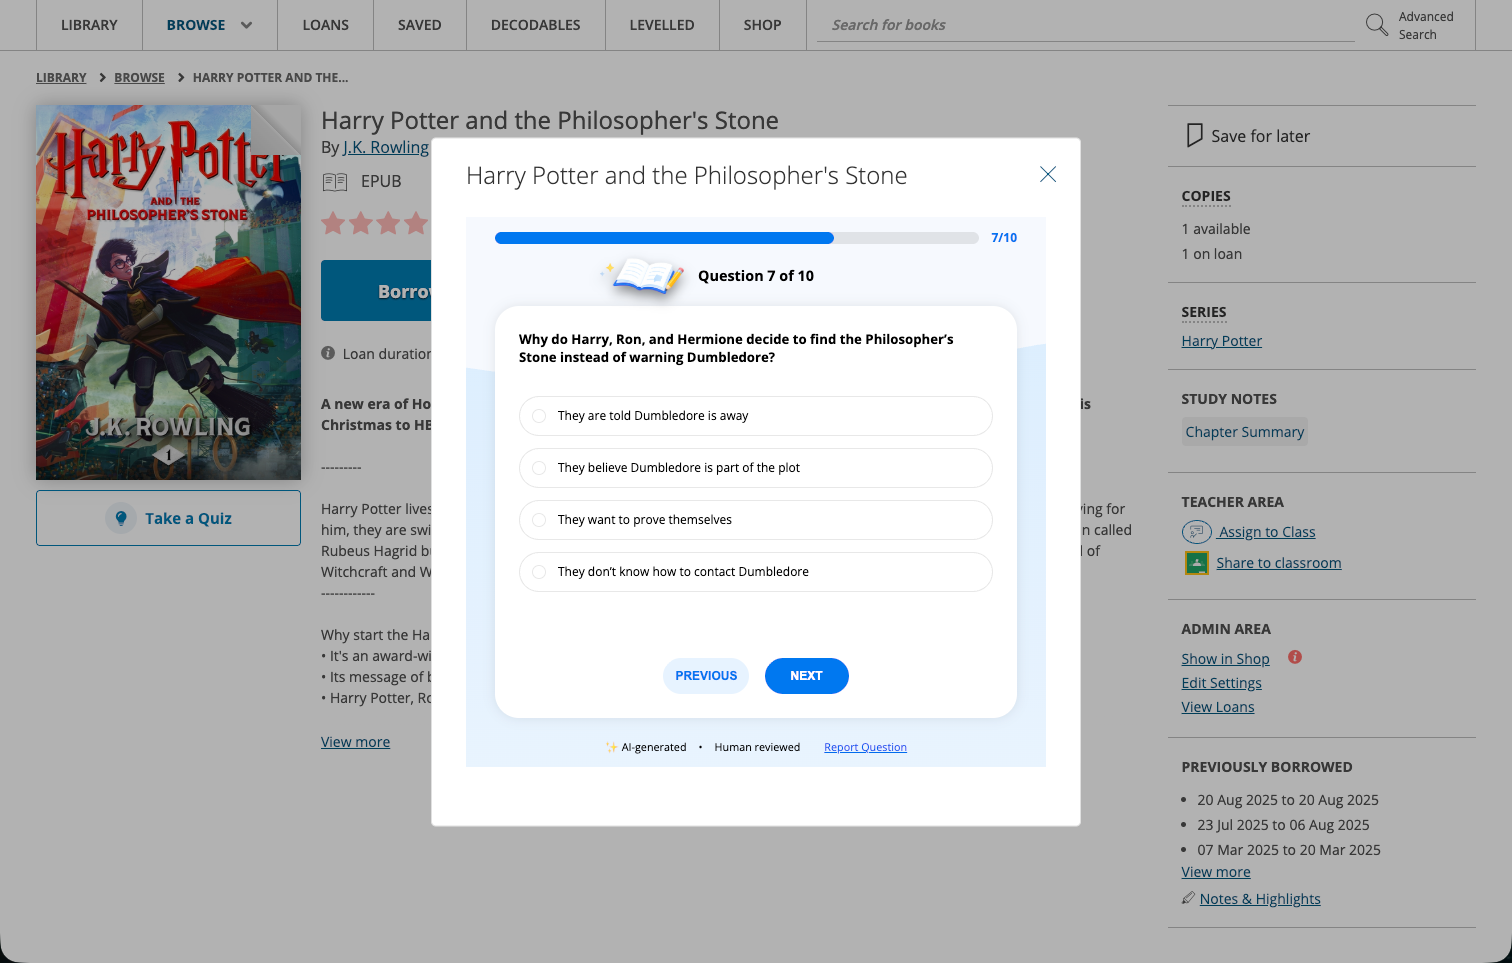Image resolution: width=1512 pixels, height=963 pixels.
Task: Click the Harry Potter book cover thumbnail
Action: 168,293
